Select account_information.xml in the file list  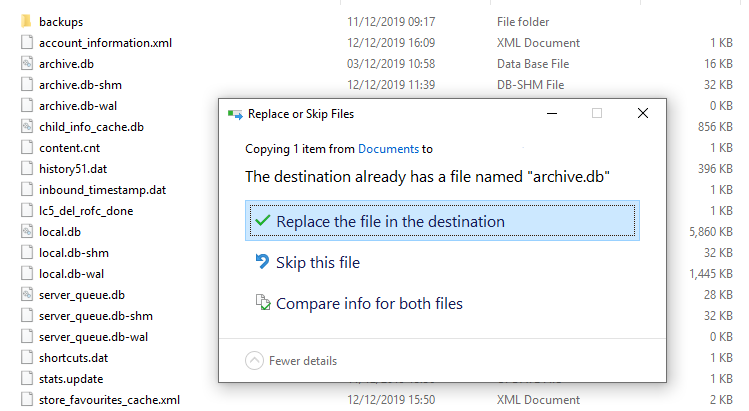[106, 43]
